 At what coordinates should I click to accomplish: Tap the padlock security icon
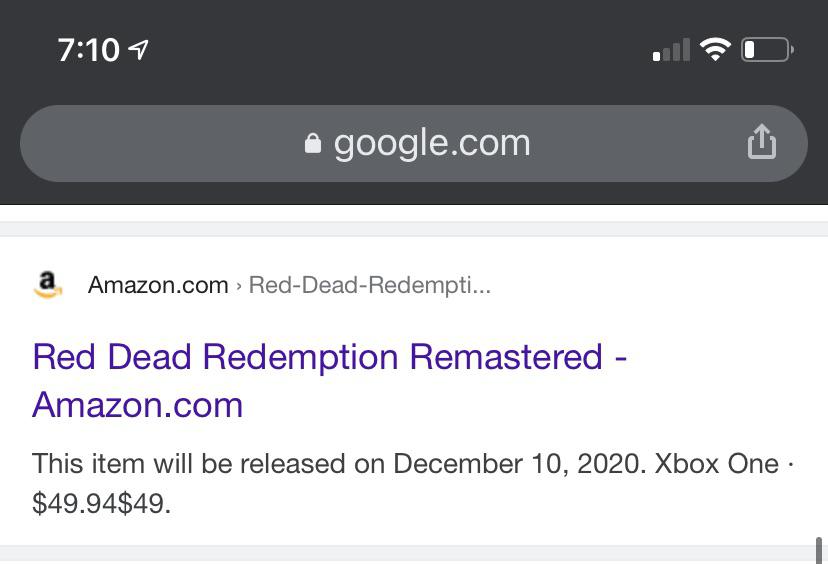pyautogui.click(x=313, y=144)
